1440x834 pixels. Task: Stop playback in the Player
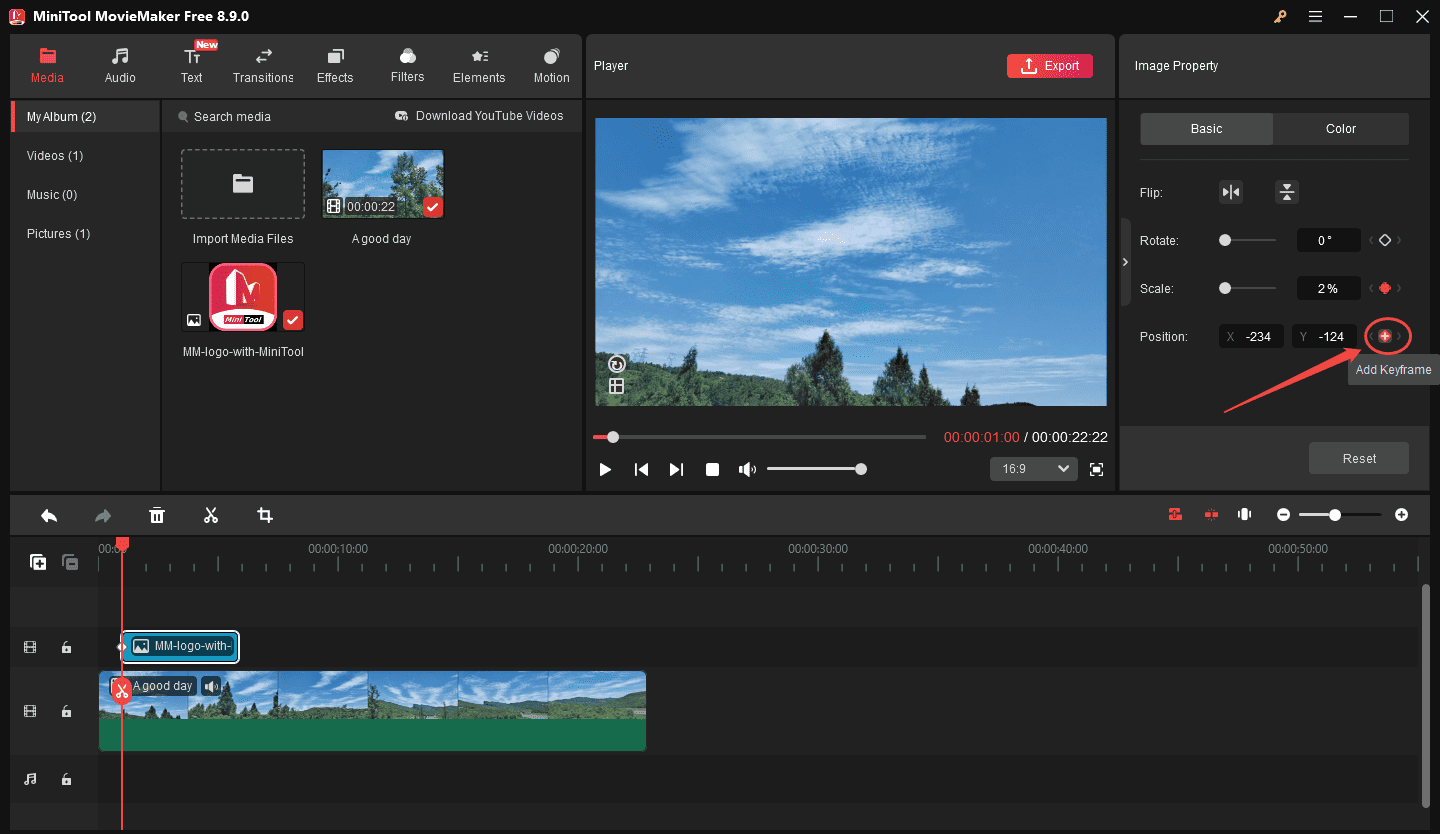click(712, 469)
